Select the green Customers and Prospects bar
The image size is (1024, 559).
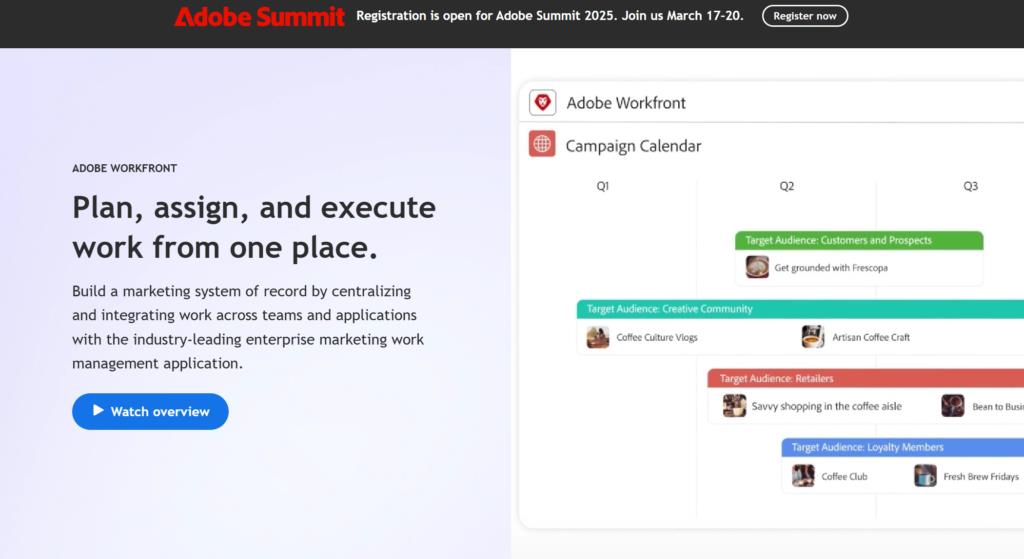(859, 240)
